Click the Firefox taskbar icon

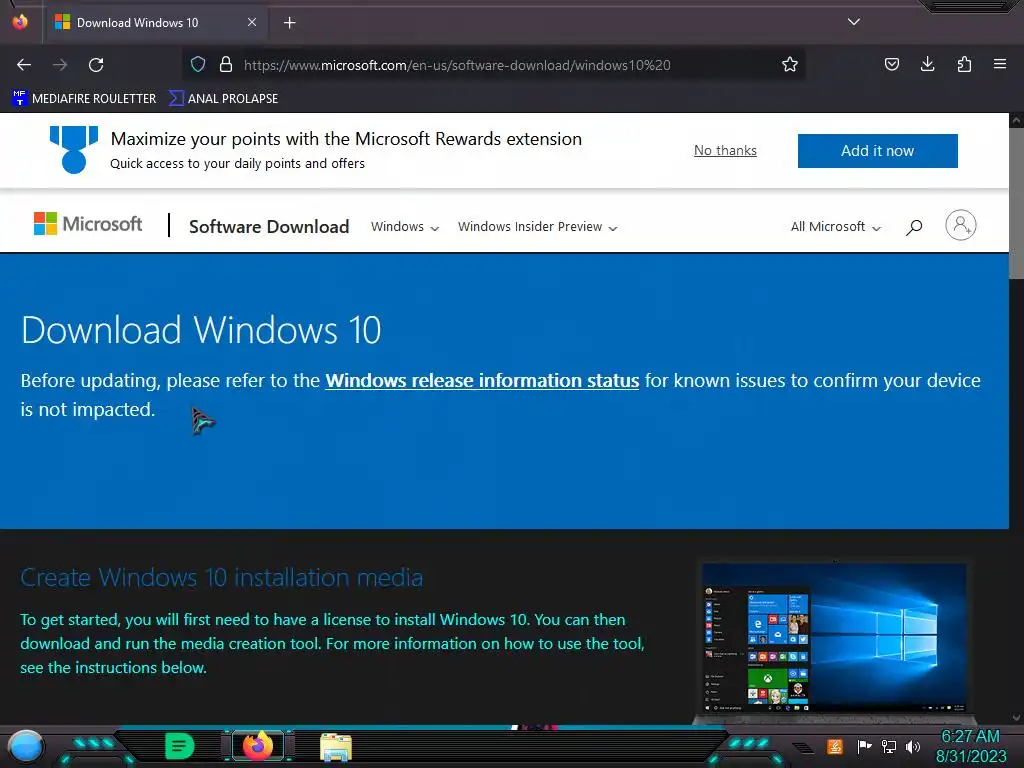(x=258, y=746)
